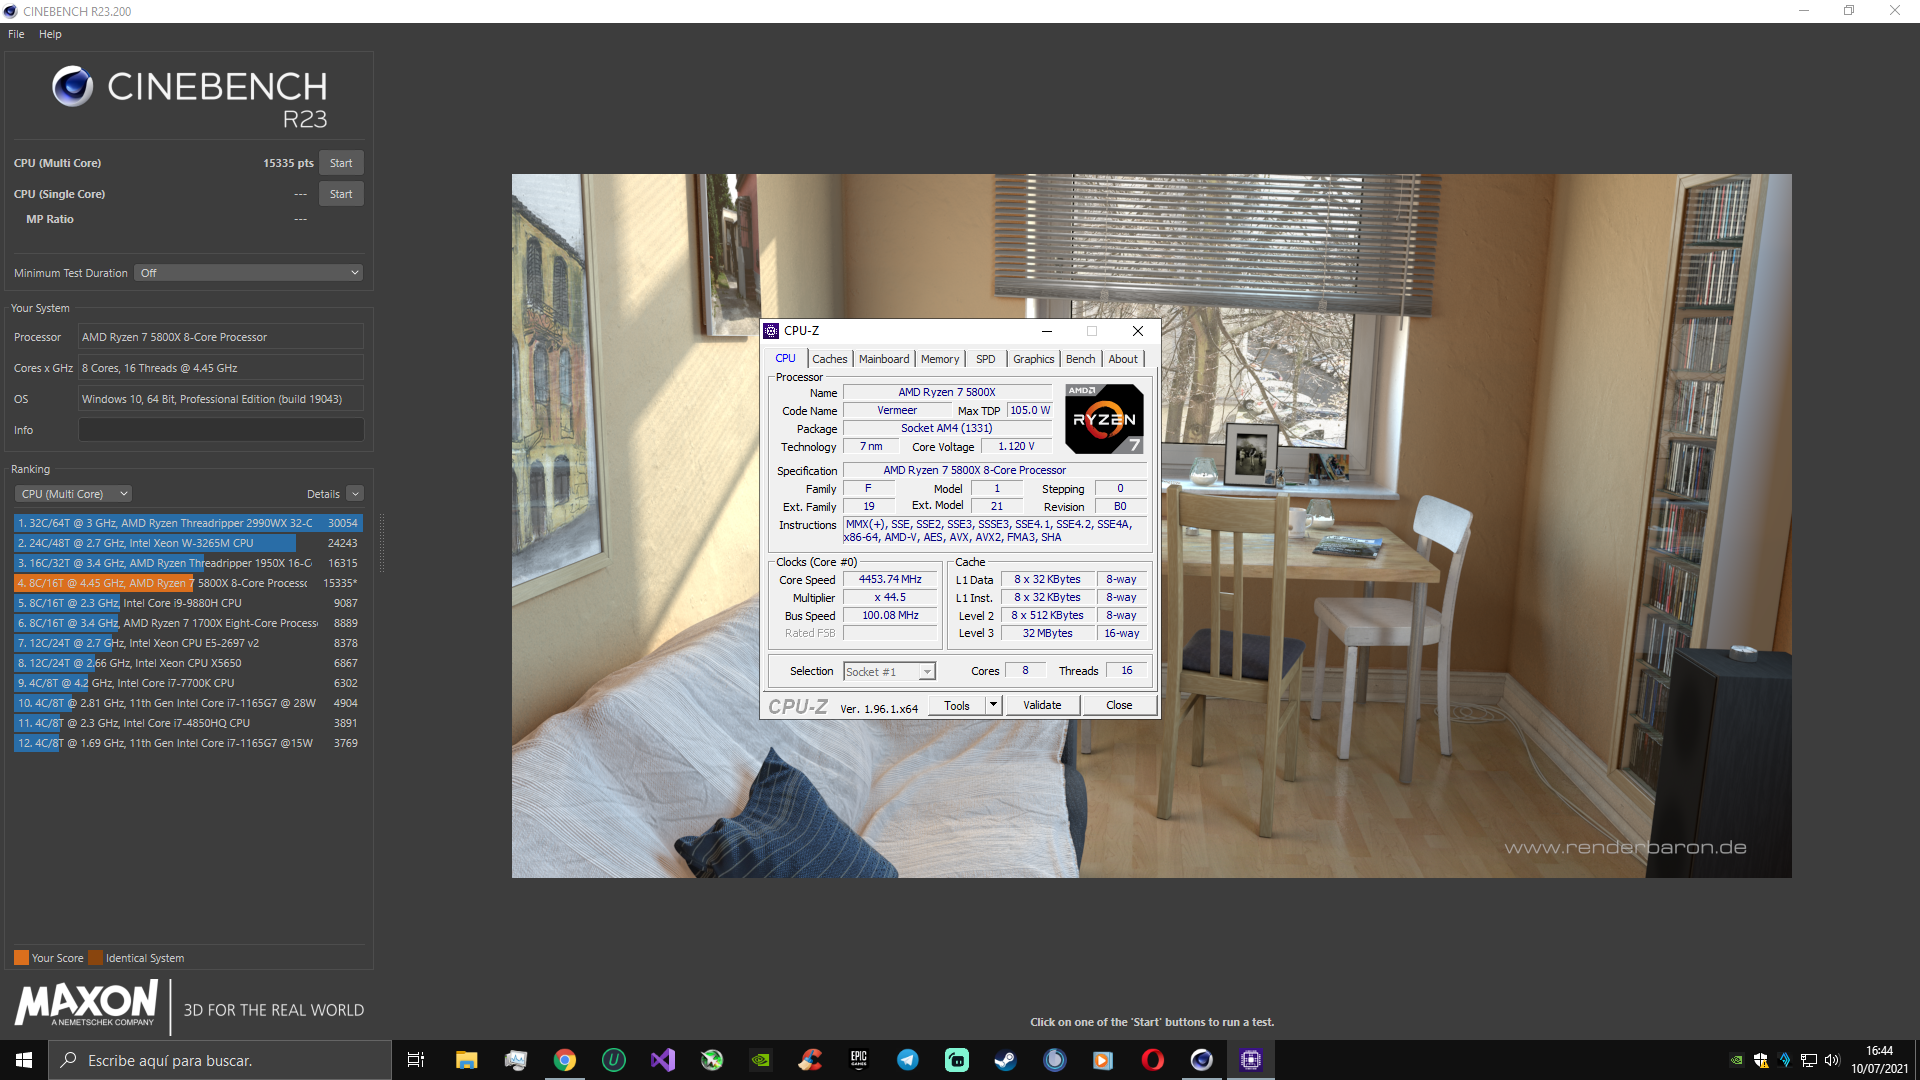Launch IObit Uninstaller taskbar icon
This screenshot has height=1080, width=1920.
(614, 1060)
